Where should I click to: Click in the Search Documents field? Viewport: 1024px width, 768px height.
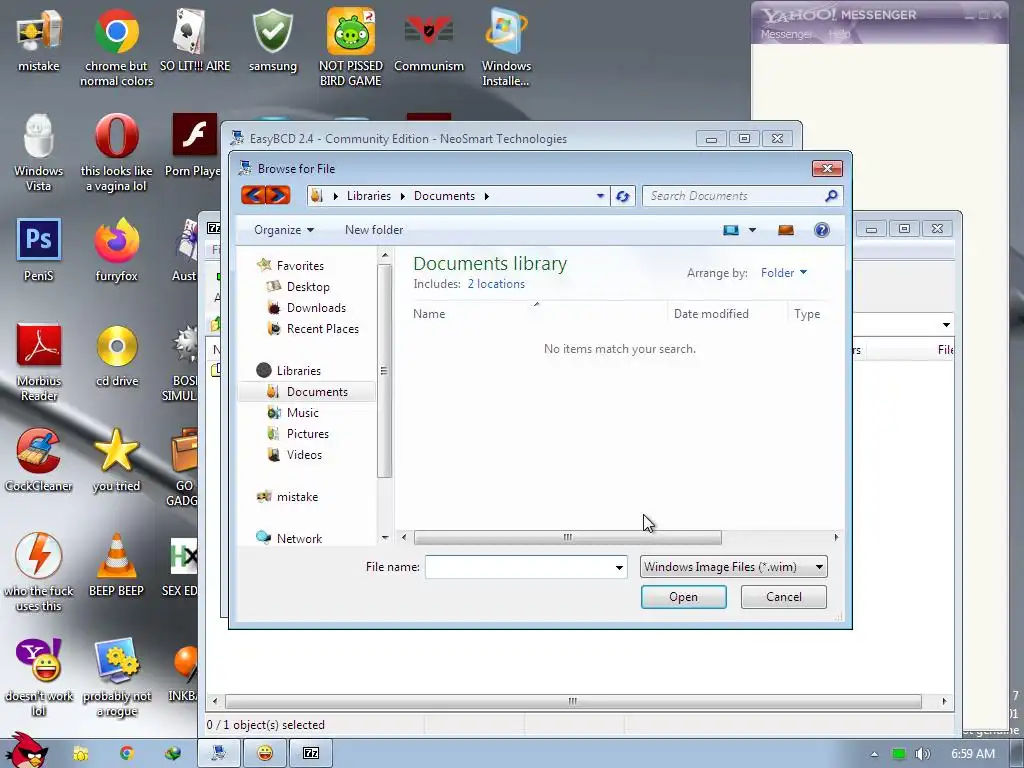pos(735,196)
